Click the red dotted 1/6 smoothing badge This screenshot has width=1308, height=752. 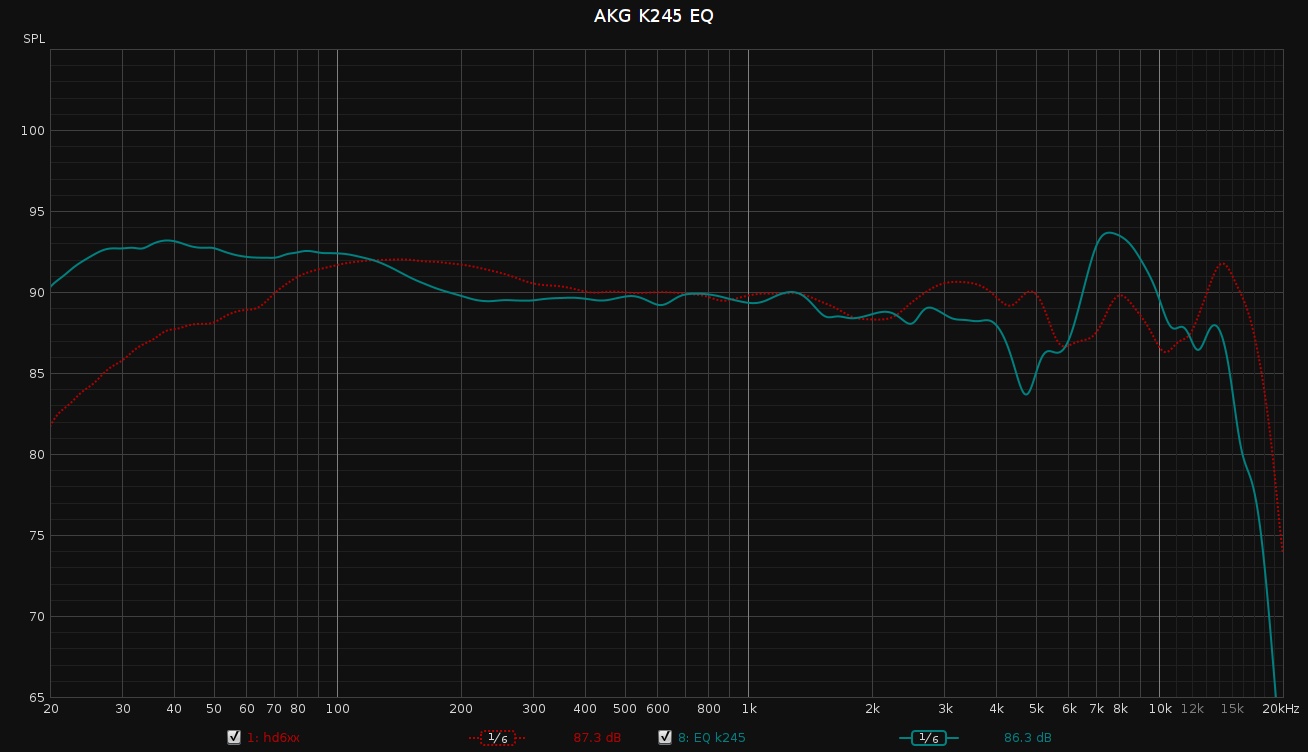(x=497, y=738)
